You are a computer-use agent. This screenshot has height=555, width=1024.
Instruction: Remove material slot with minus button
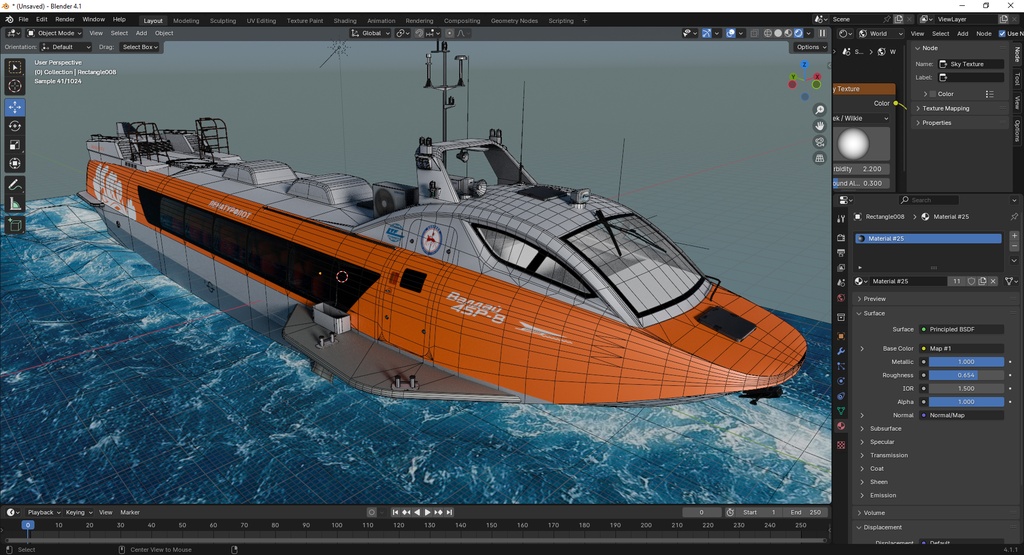(x=1014, y=246)
